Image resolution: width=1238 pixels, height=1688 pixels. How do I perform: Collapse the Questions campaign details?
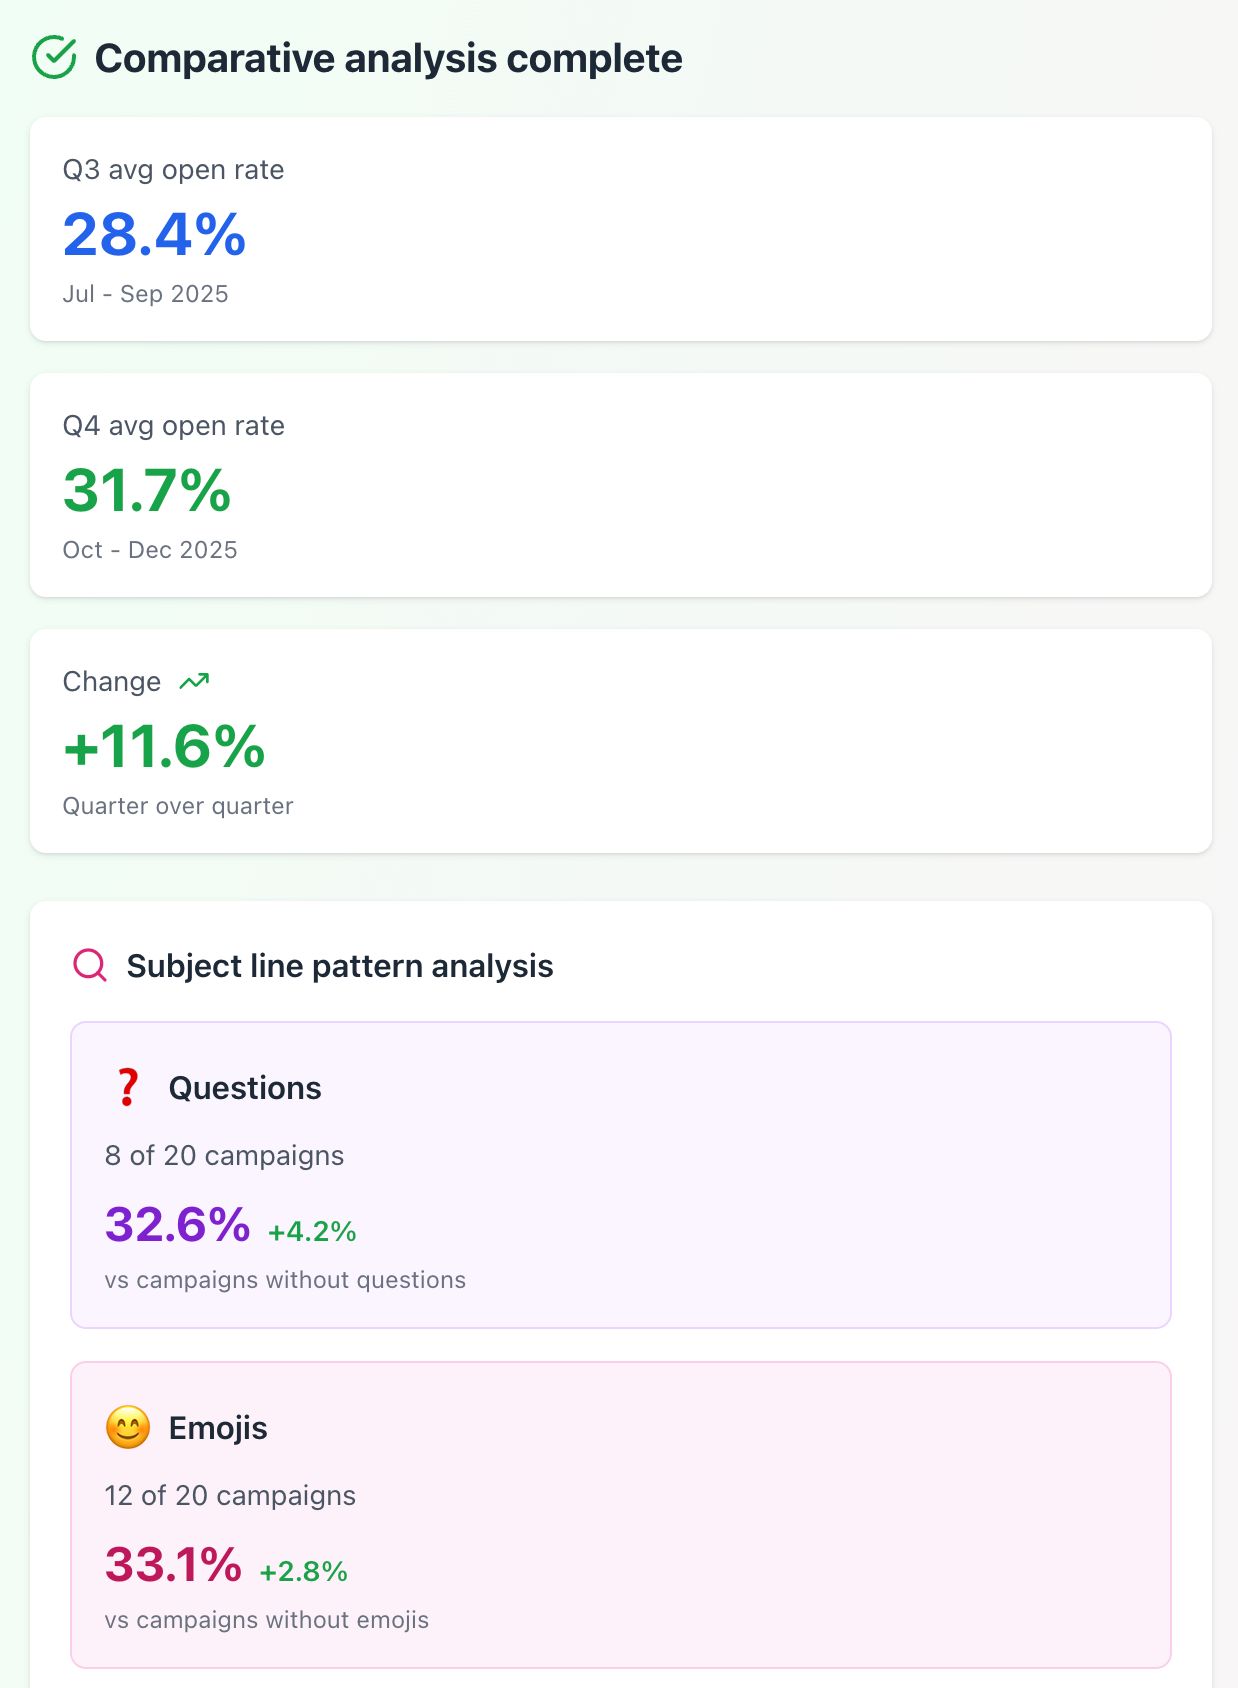224,1155
